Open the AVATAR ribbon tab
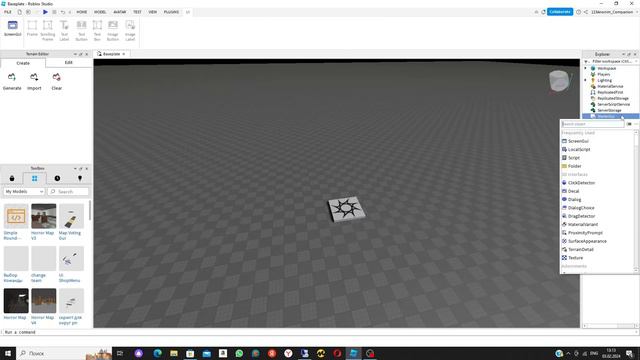This screenshot has height=360, width=640. tap(120, 12)
